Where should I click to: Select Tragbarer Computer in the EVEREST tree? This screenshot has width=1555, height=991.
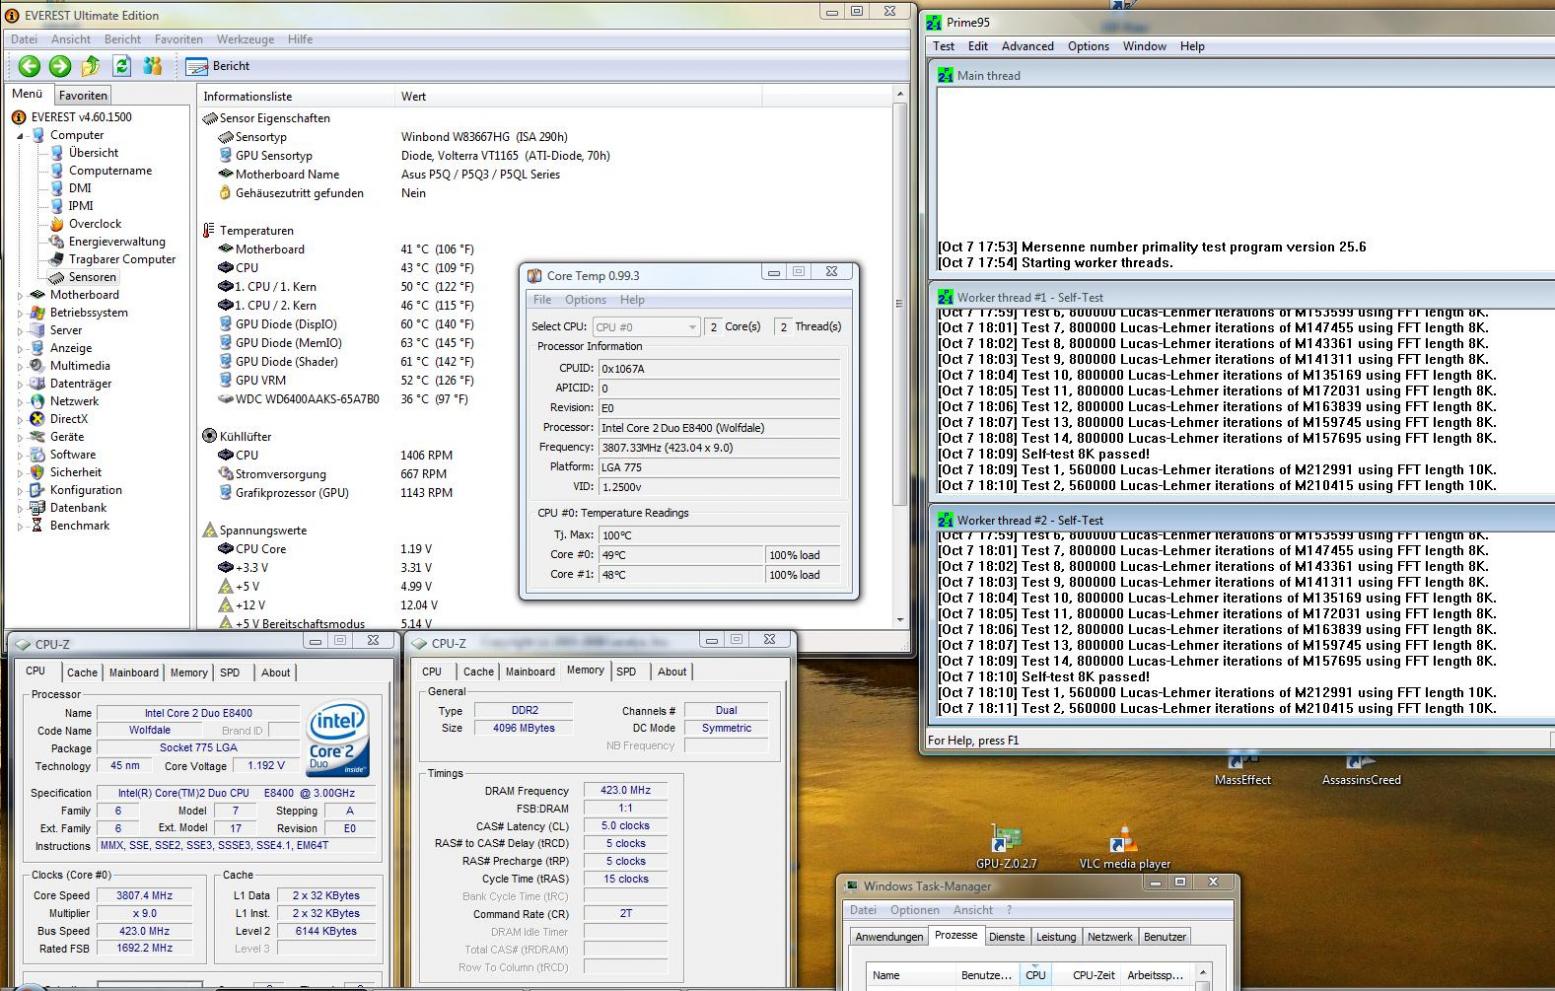(122, 259)
